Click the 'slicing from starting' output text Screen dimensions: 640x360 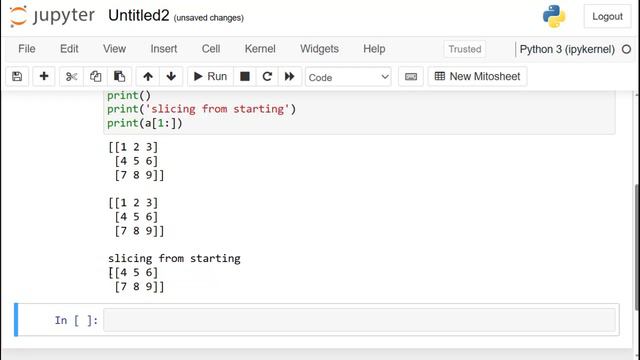tap(174, 258)
